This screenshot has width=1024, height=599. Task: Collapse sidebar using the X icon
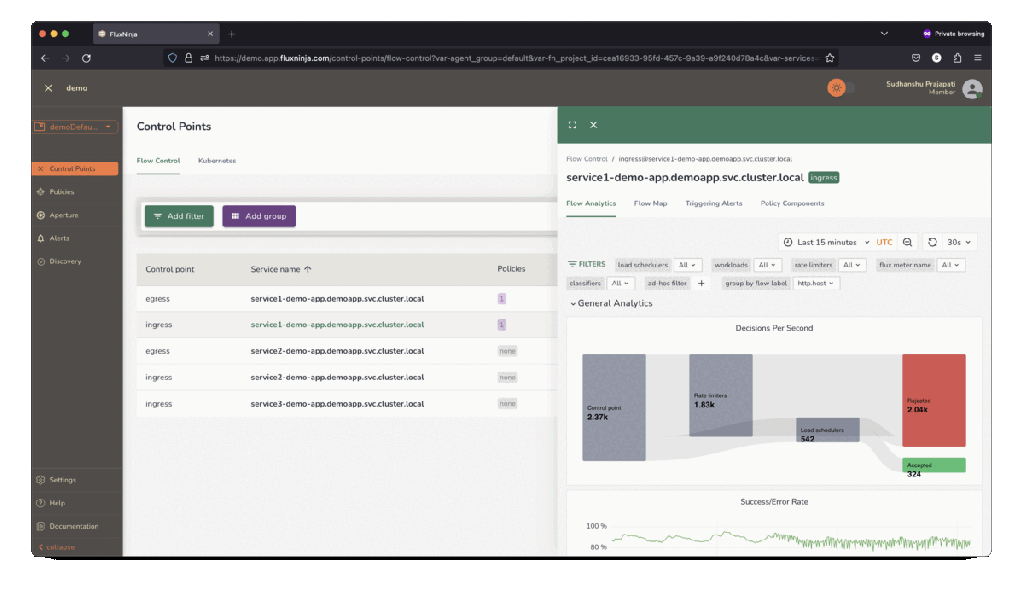click(48, 88)
